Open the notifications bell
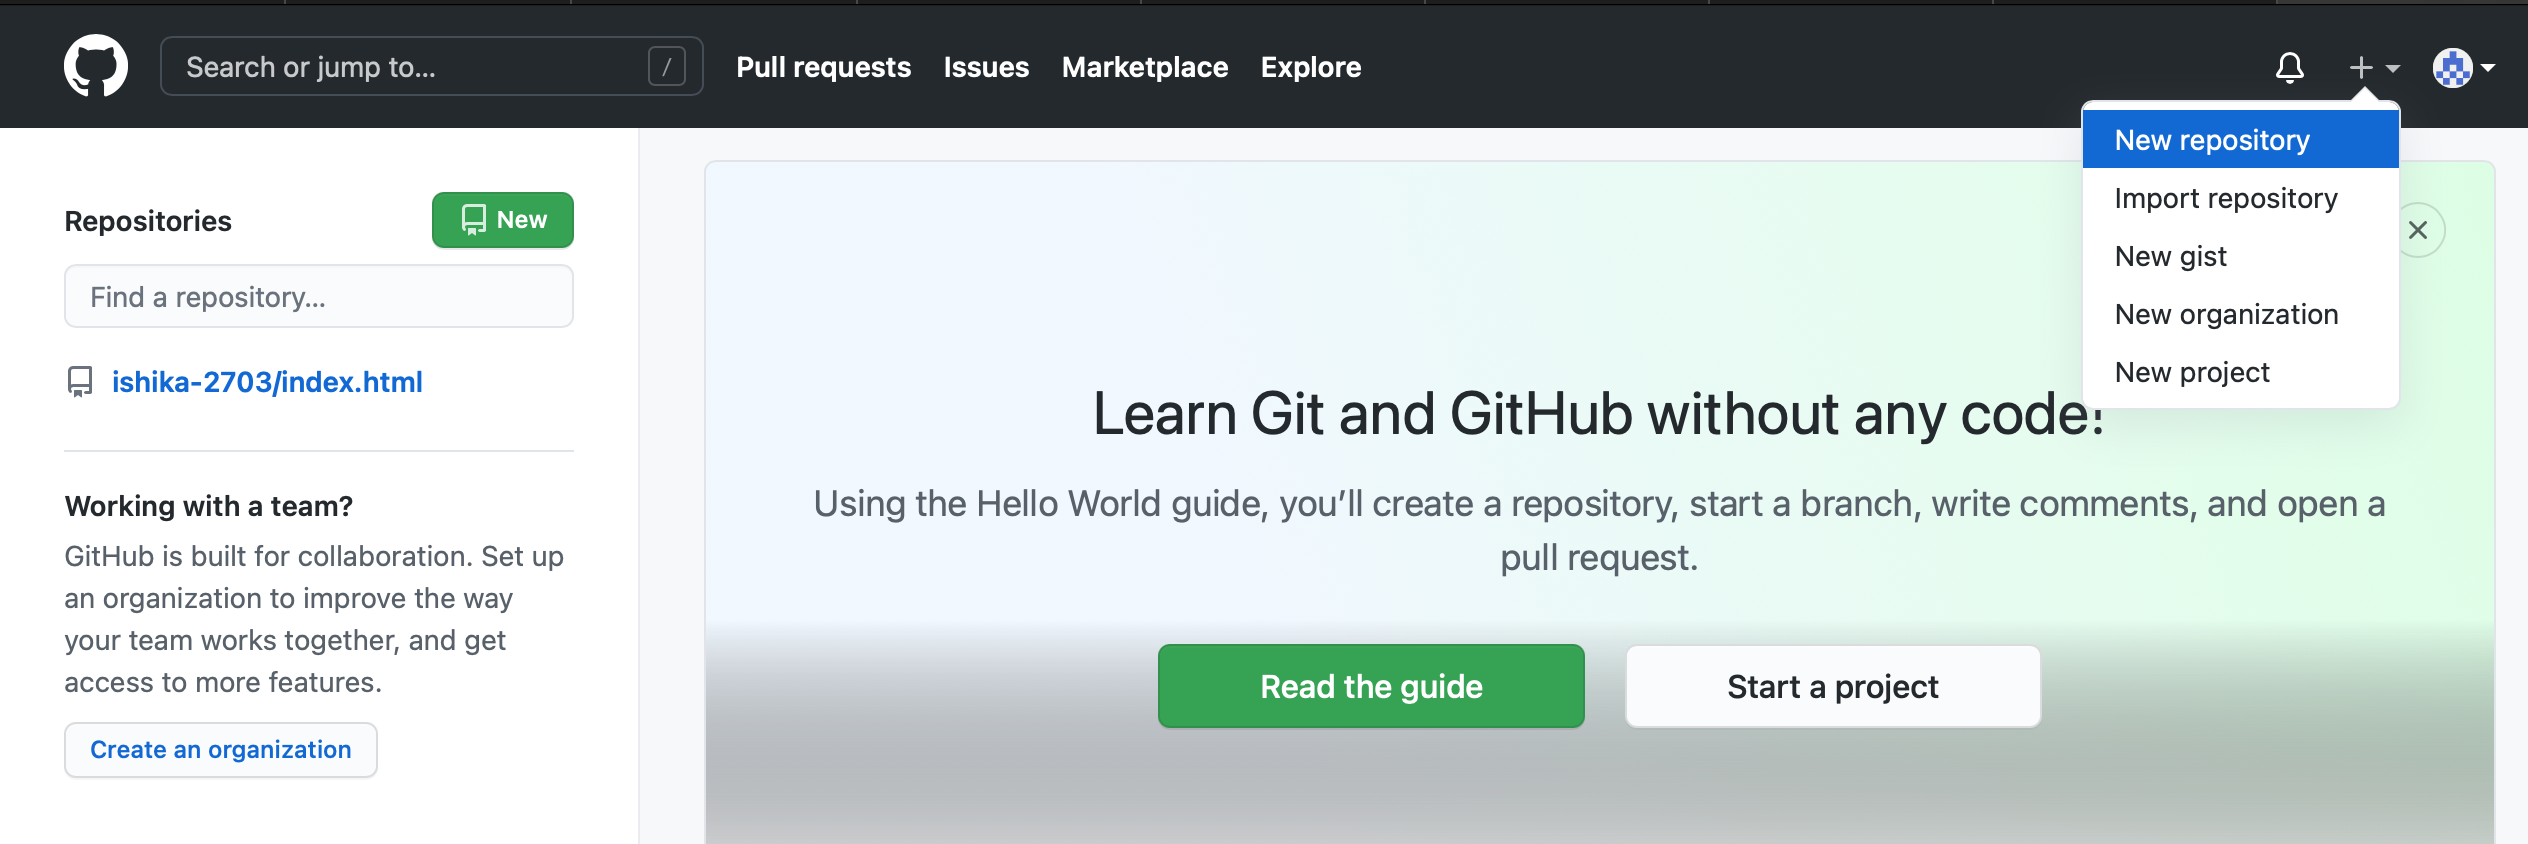2528x844 pixels. tap(2289, 67)
